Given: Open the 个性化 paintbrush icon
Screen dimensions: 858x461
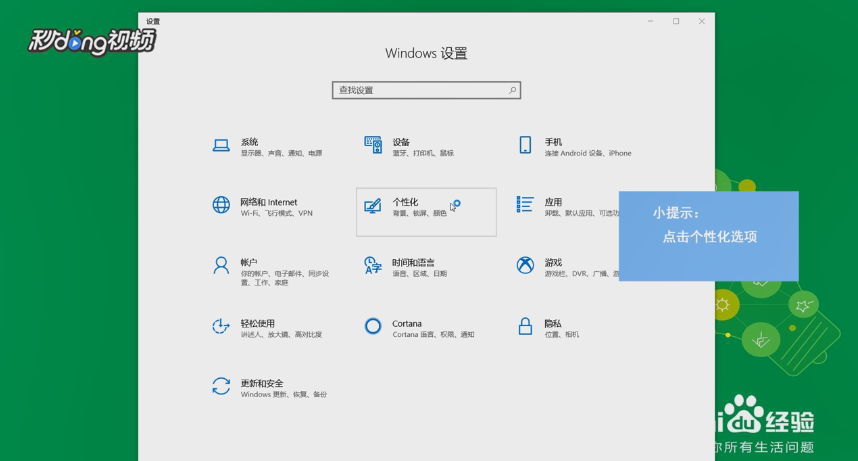Looking at the screenshot, I should coord(373,206).
